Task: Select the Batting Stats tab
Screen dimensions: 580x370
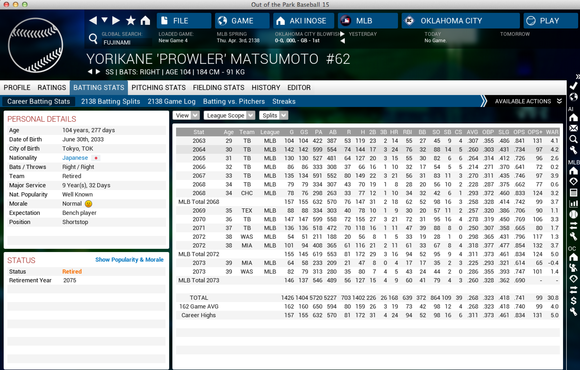Action: click(99, 88)
